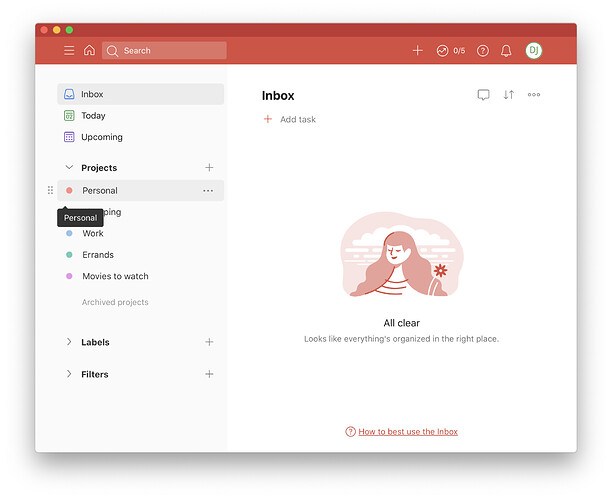The width and height of the screenshot is (612, 499).
Task: Open the Personal project
Action: pos(141,191)
